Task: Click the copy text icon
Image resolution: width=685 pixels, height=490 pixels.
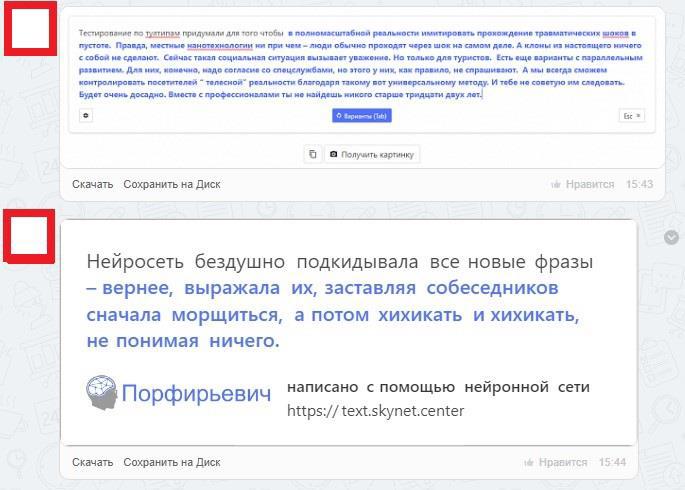Action: [x=313, y=154]
